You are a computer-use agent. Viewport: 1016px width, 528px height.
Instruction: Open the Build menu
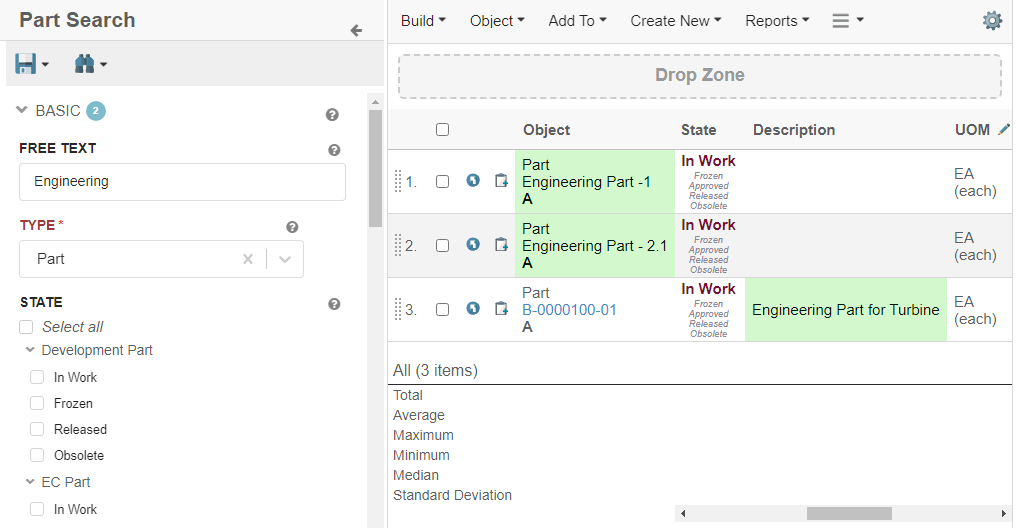tap(423, 21)
